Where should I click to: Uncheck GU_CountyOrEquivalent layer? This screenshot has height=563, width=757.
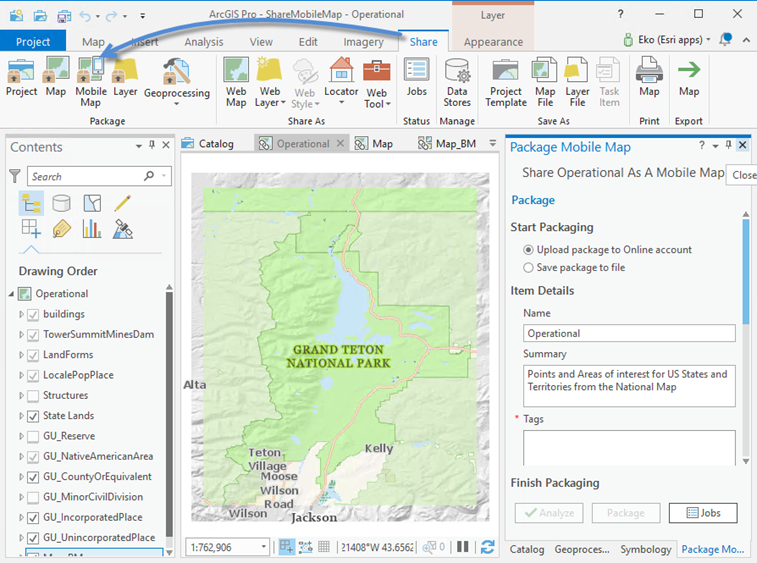[x=33, y=478]
